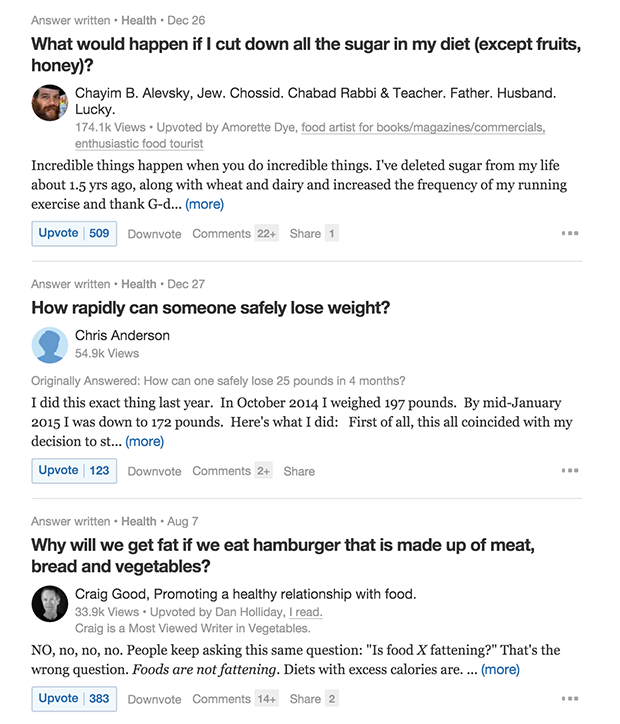Open more options for the hamburger answer
The height and width of the screenshot is (724, 620).
click(x=570, y=699)
